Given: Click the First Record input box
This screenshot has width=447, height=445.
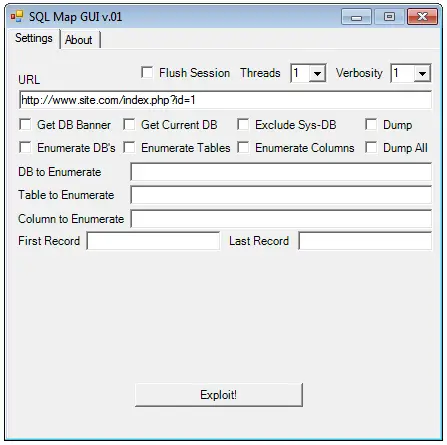Looking at the screenshot, I should click(x=153, y=241).
